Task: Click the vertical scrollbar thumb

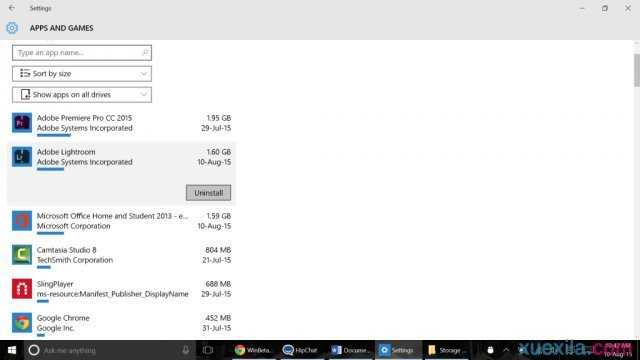Action: coord(637,70)
